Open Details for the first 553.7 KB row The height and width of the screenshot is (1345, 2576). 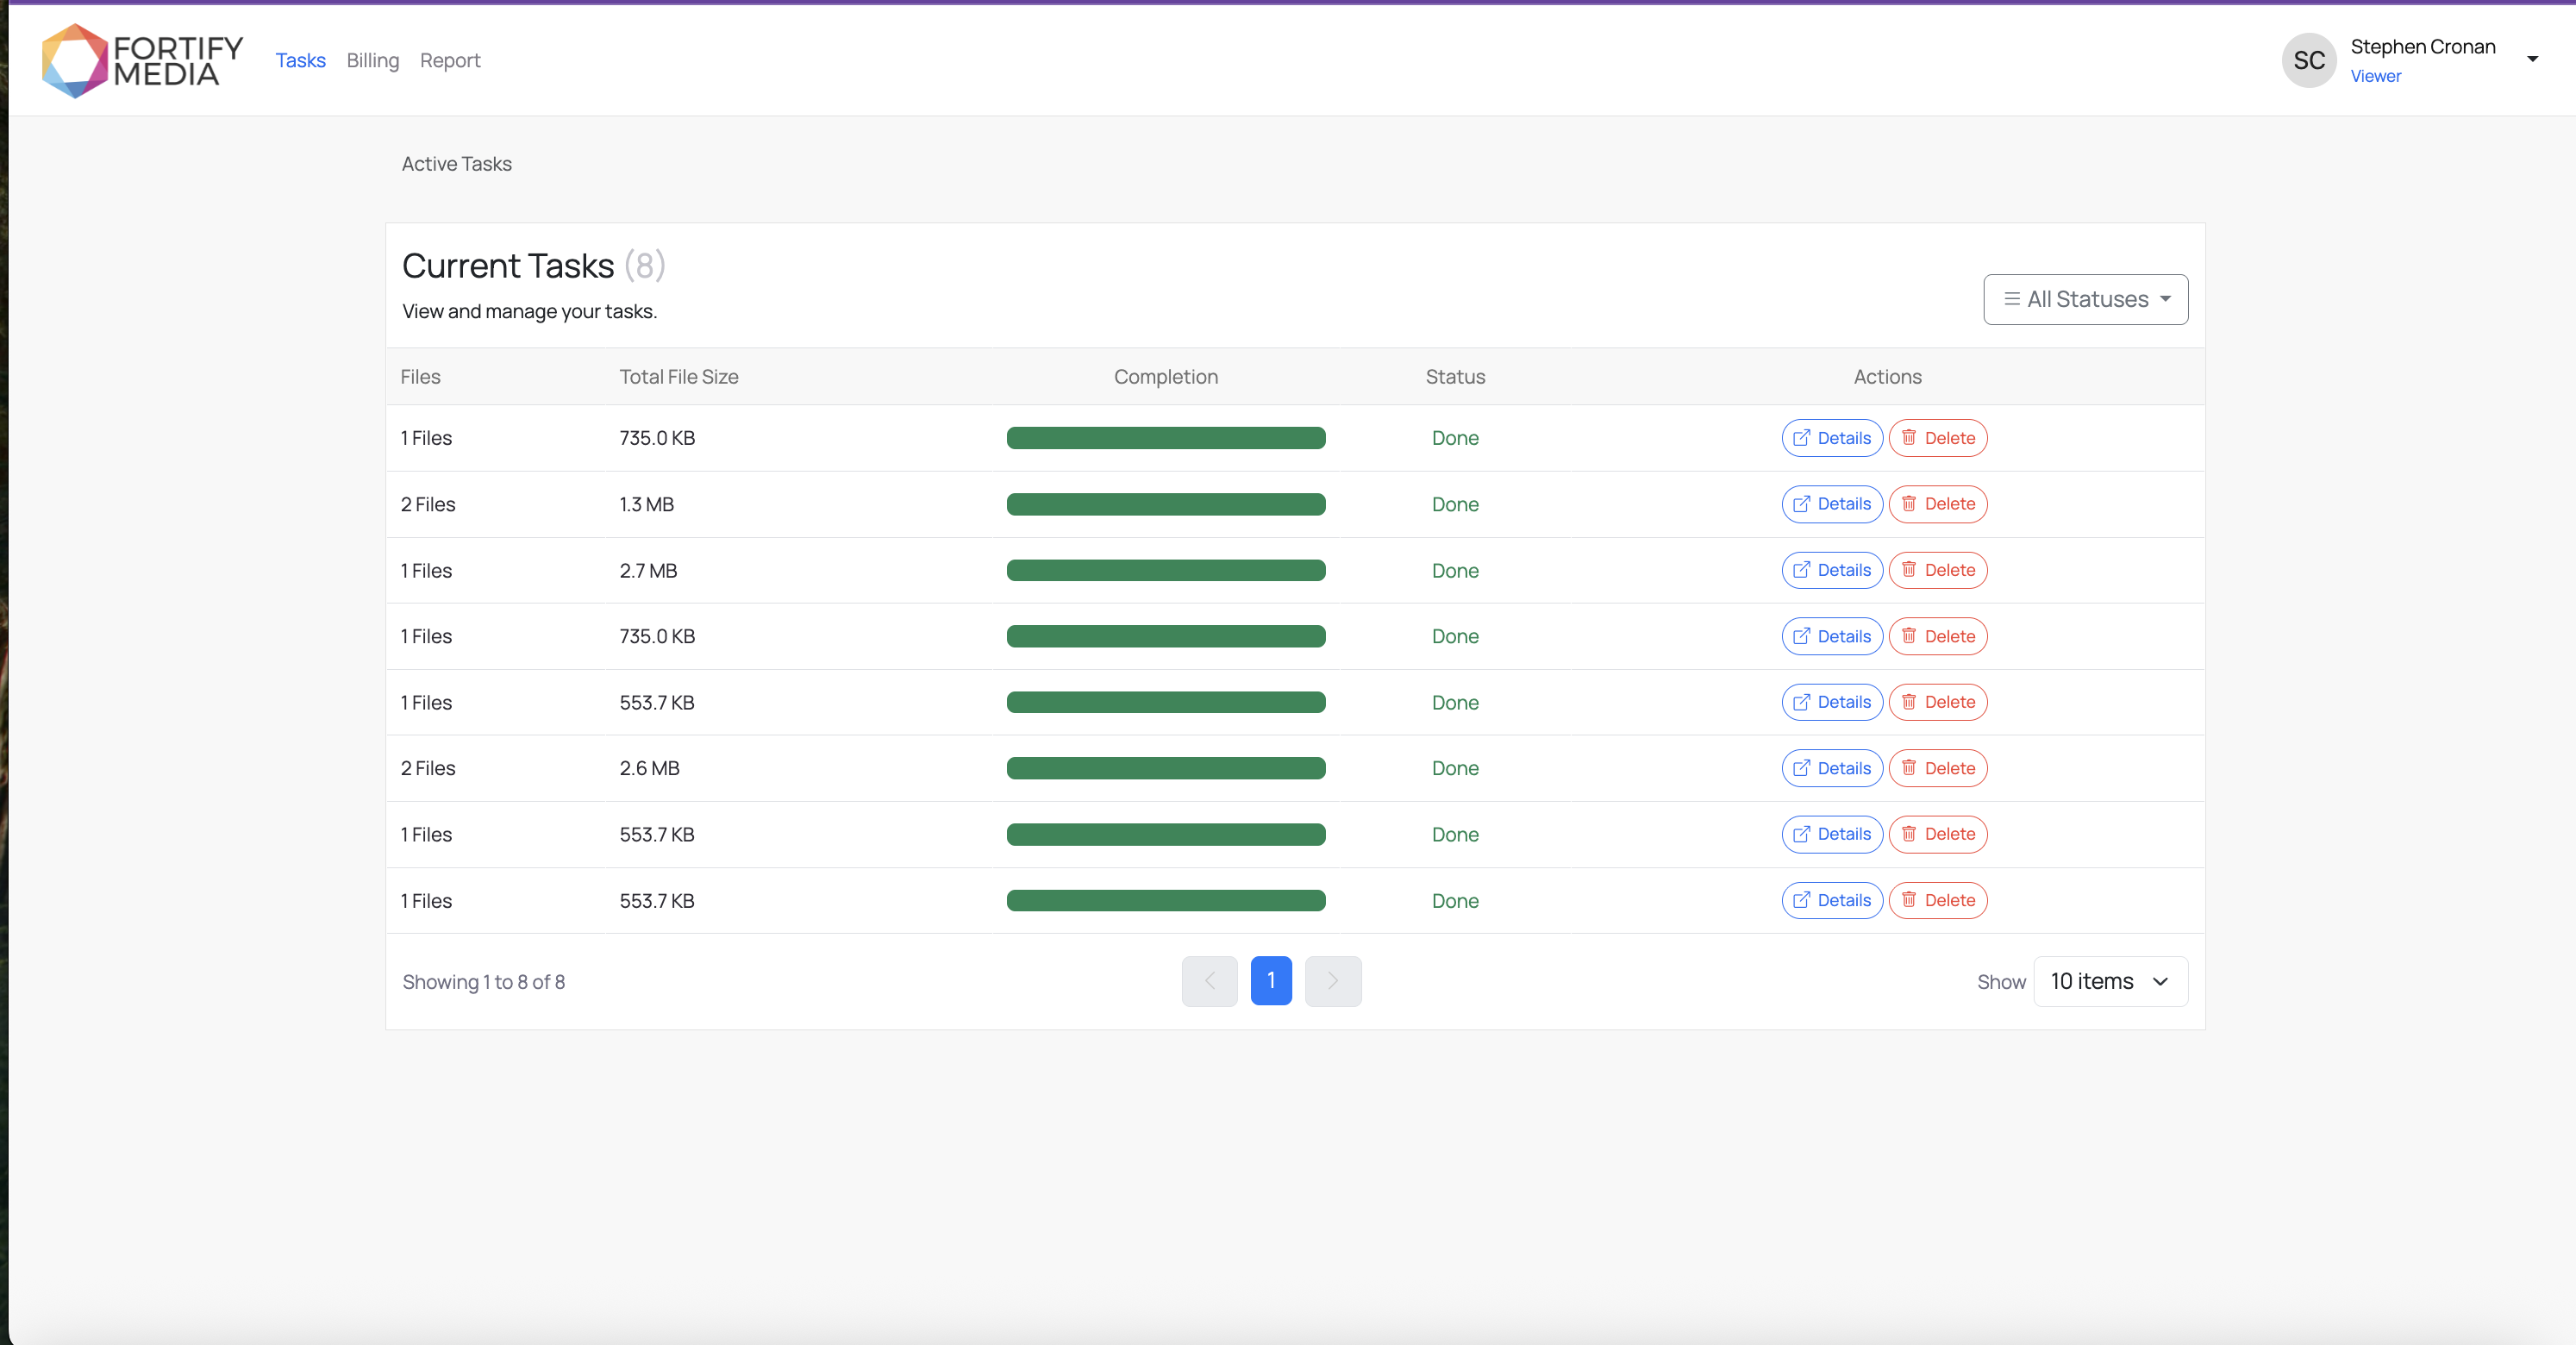(x=1832, y=702)
